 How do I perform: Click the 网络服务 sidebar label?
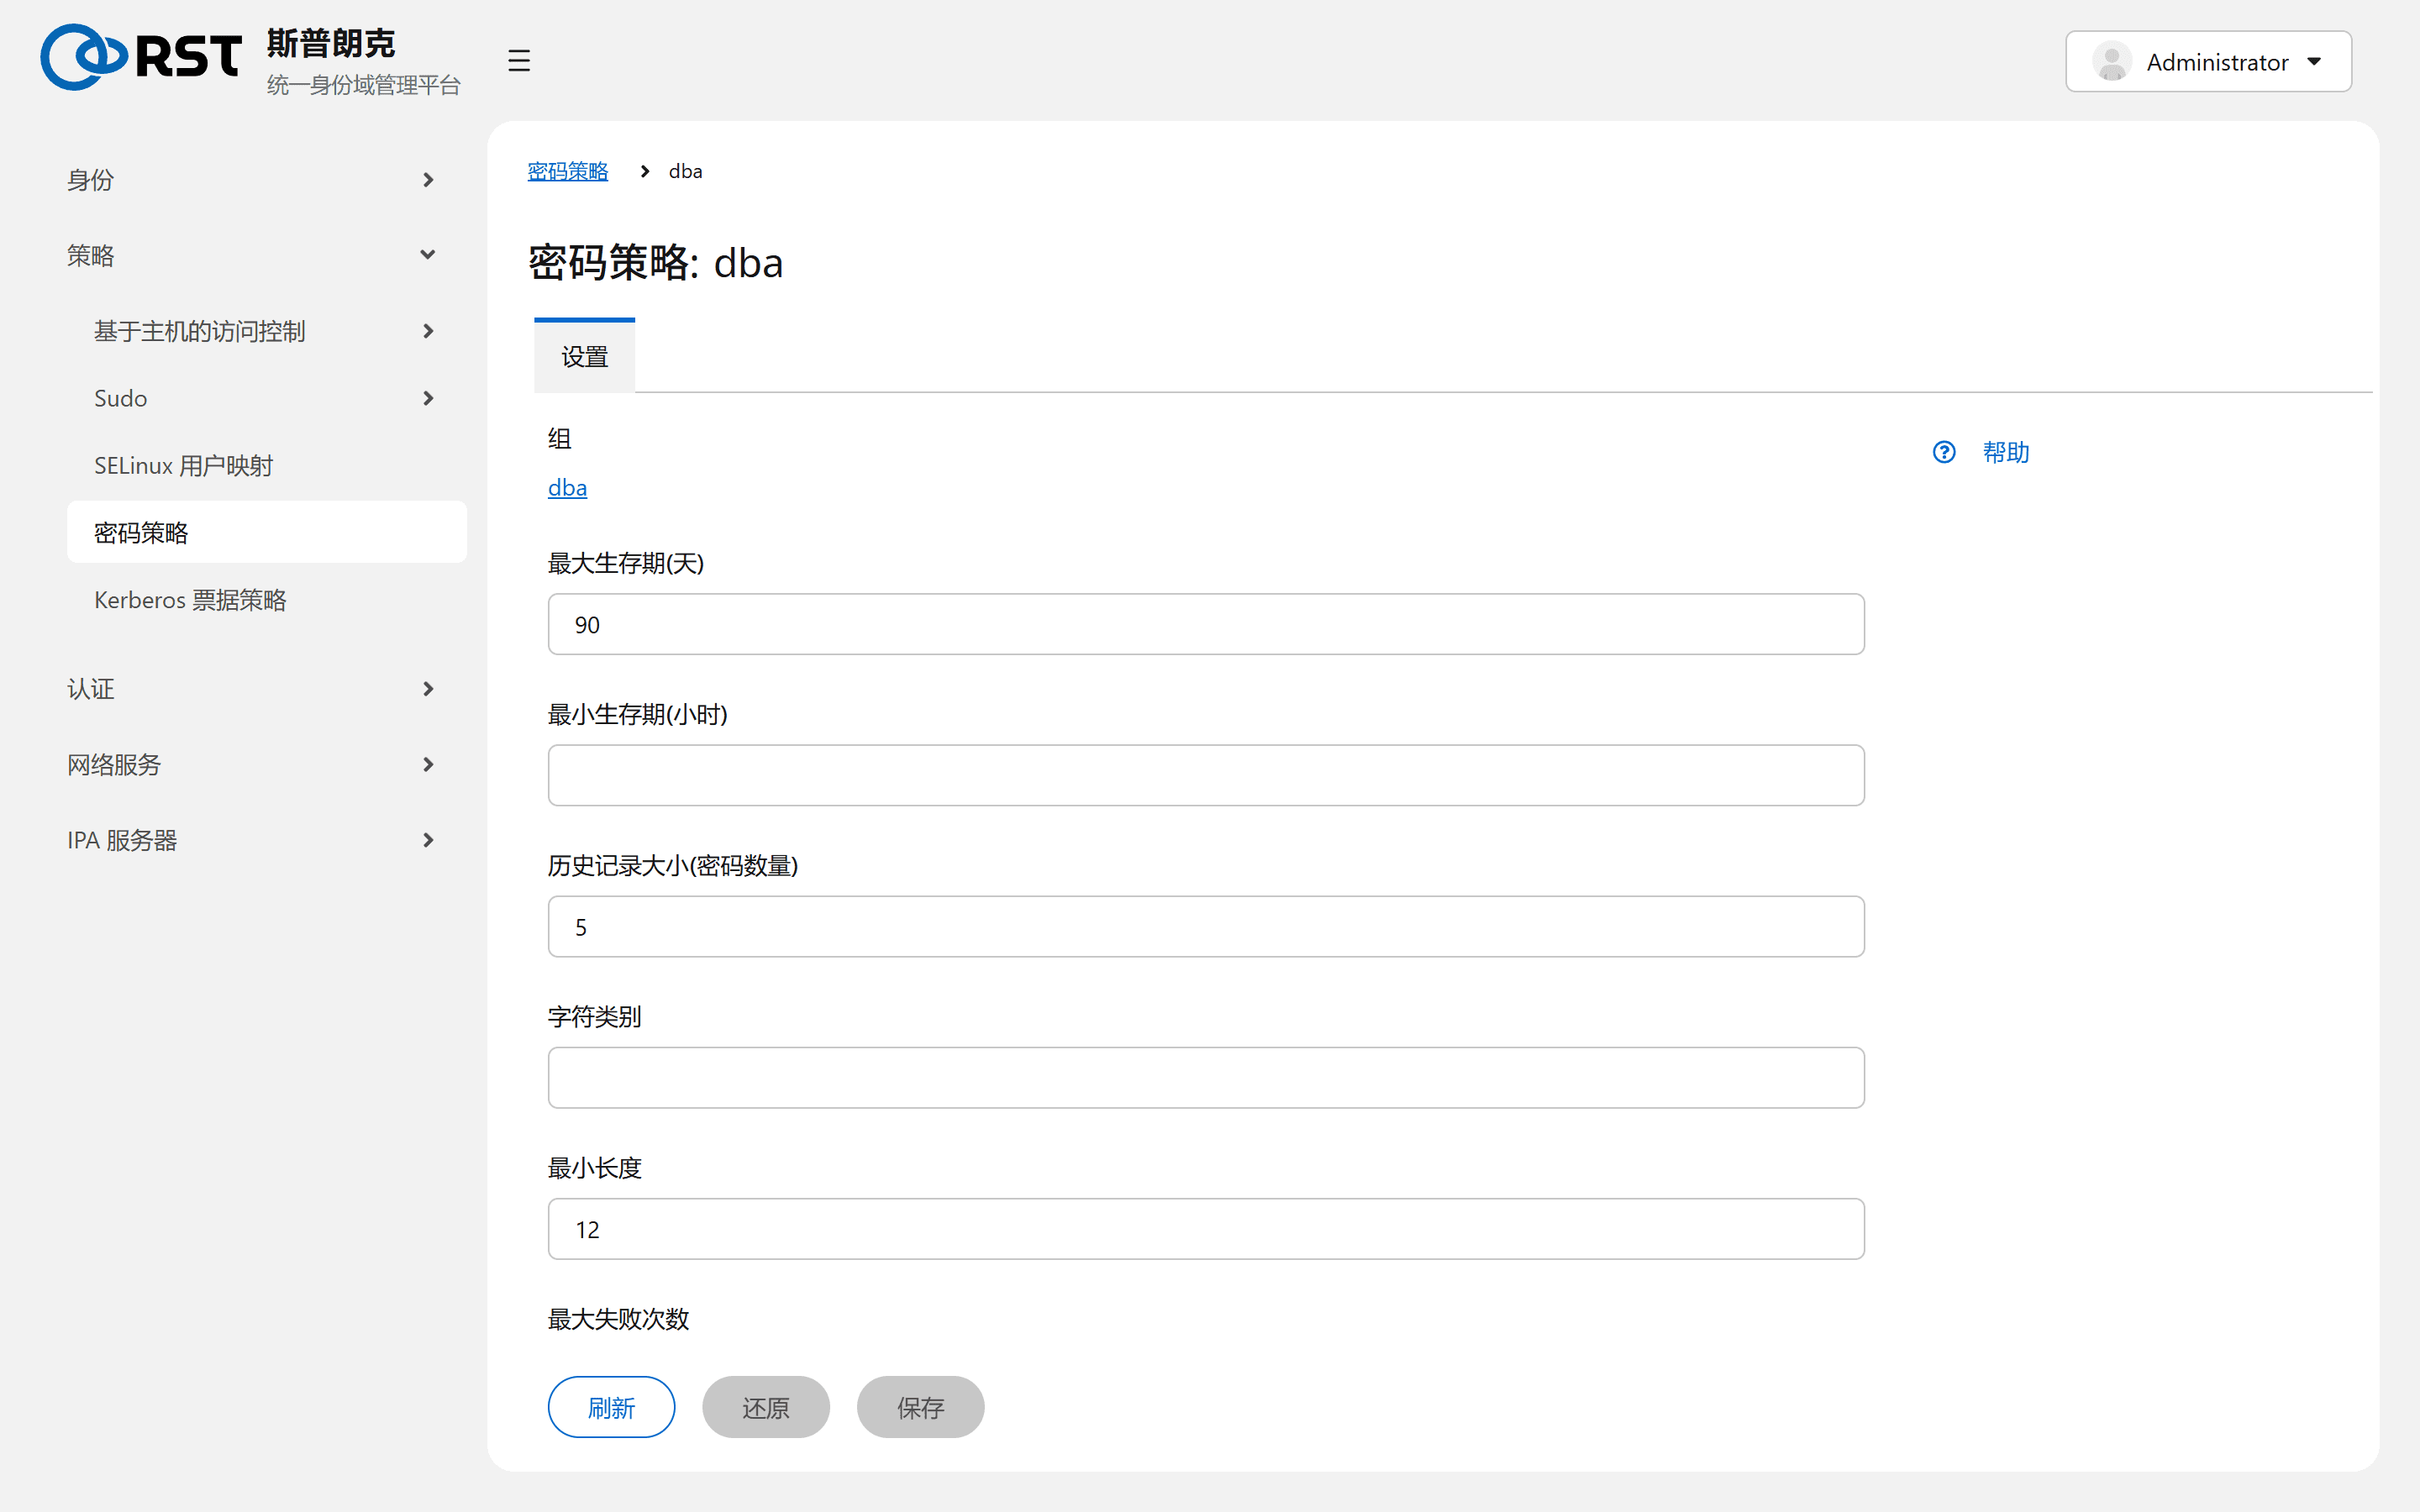[114, 764]
